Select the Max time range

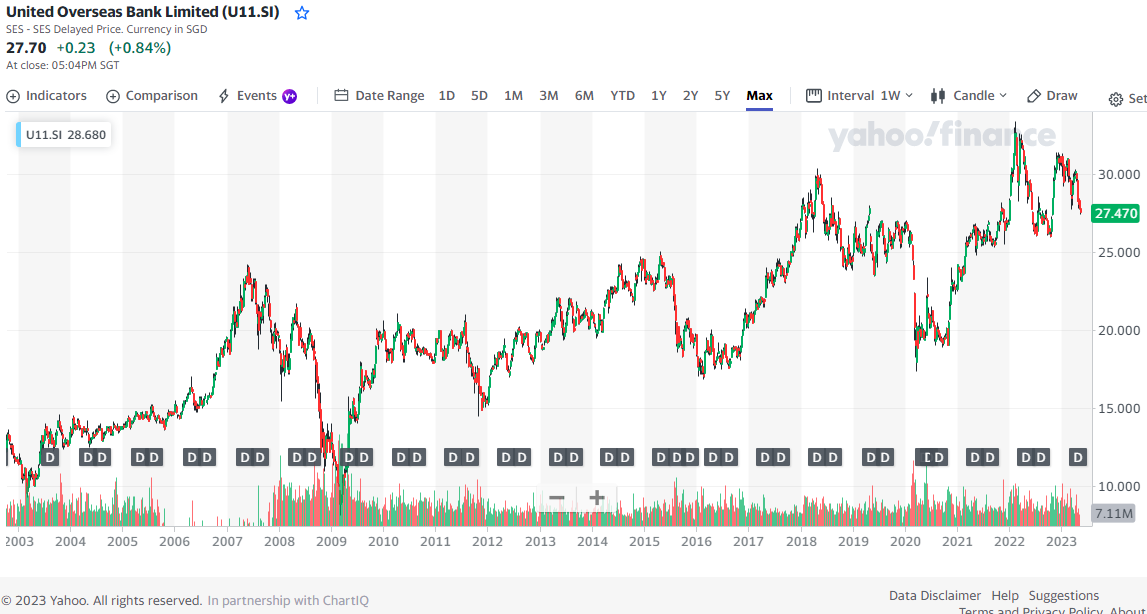(759, 96)
